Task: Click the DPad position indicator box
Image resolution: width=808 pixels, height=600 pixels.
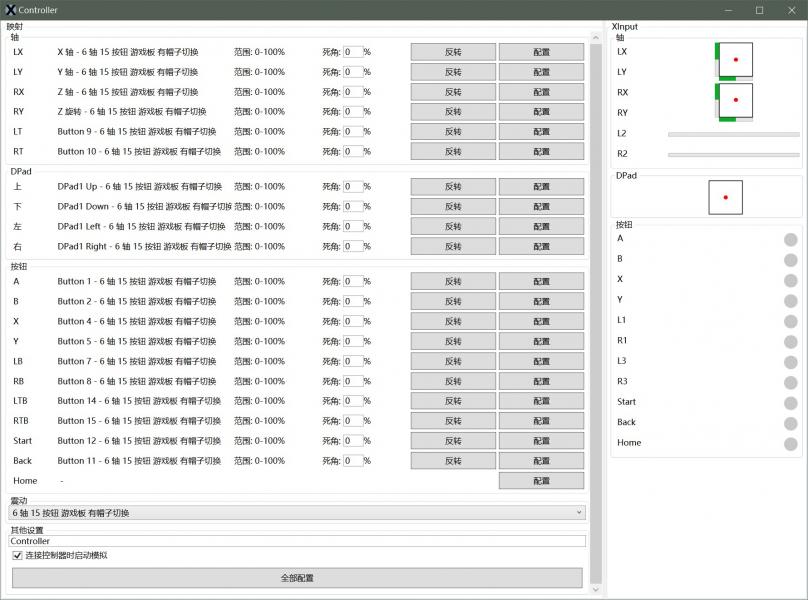Action: pos(725,197)
